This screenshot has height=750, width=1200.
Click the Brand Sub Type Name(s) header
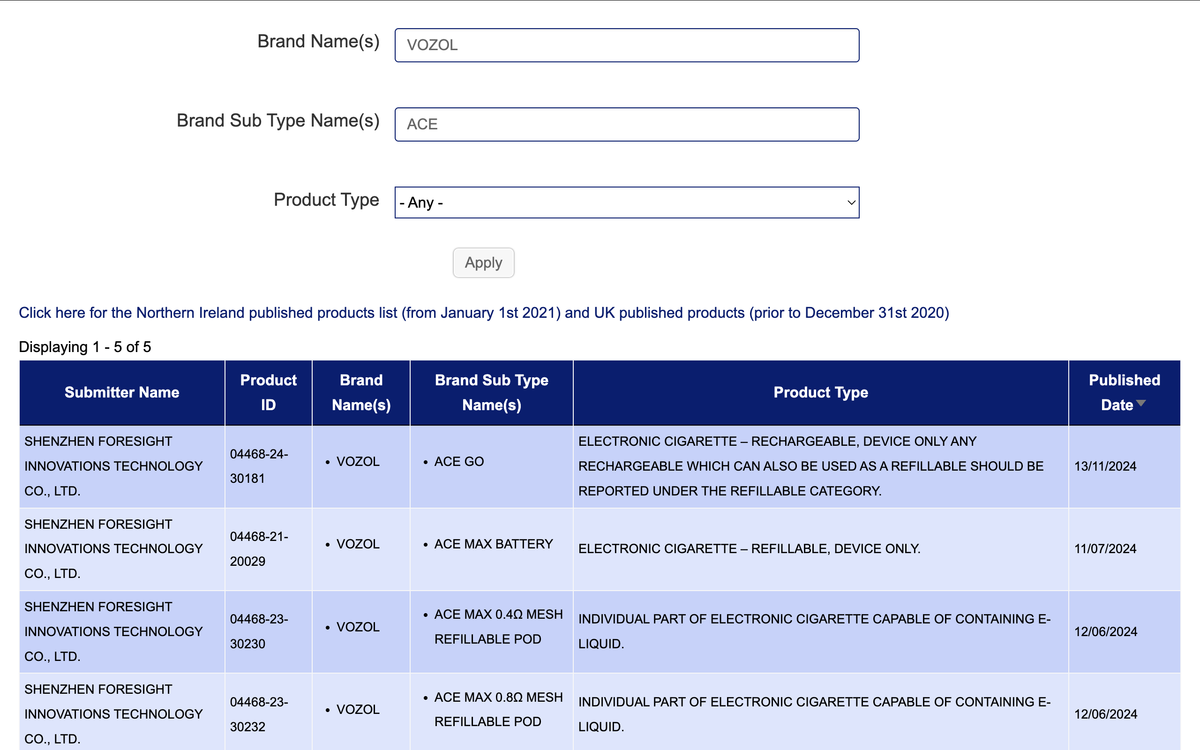click(492, 392)
